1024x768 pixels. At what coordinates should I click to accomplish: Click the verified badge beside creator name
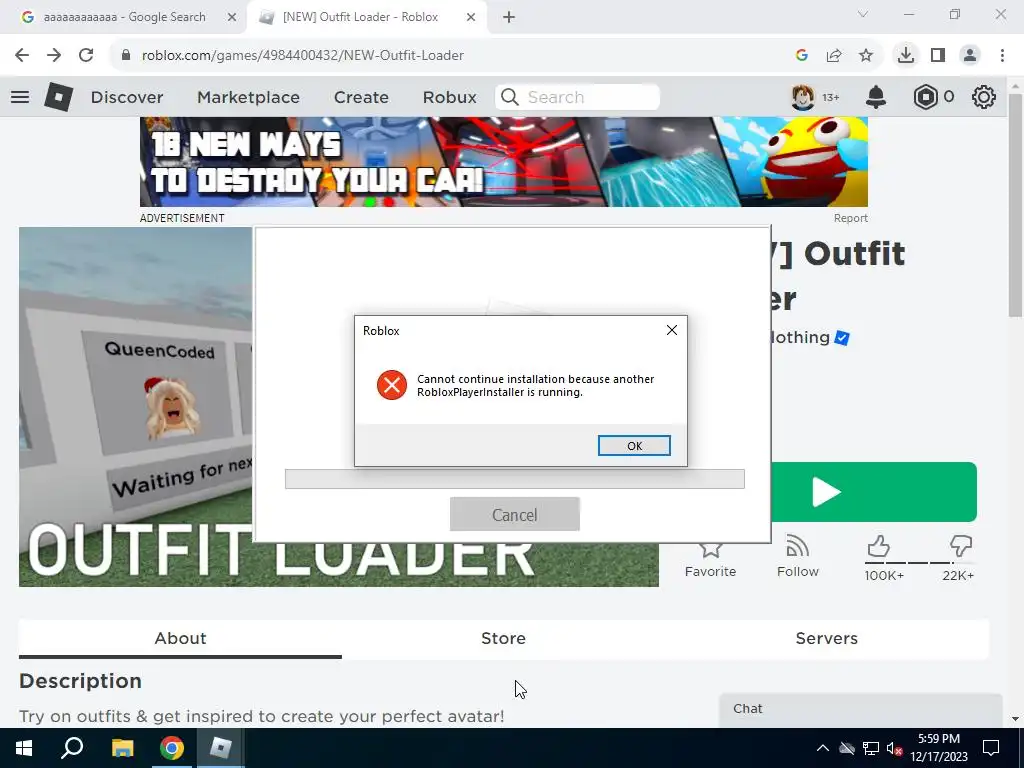[x=842, y=338]
